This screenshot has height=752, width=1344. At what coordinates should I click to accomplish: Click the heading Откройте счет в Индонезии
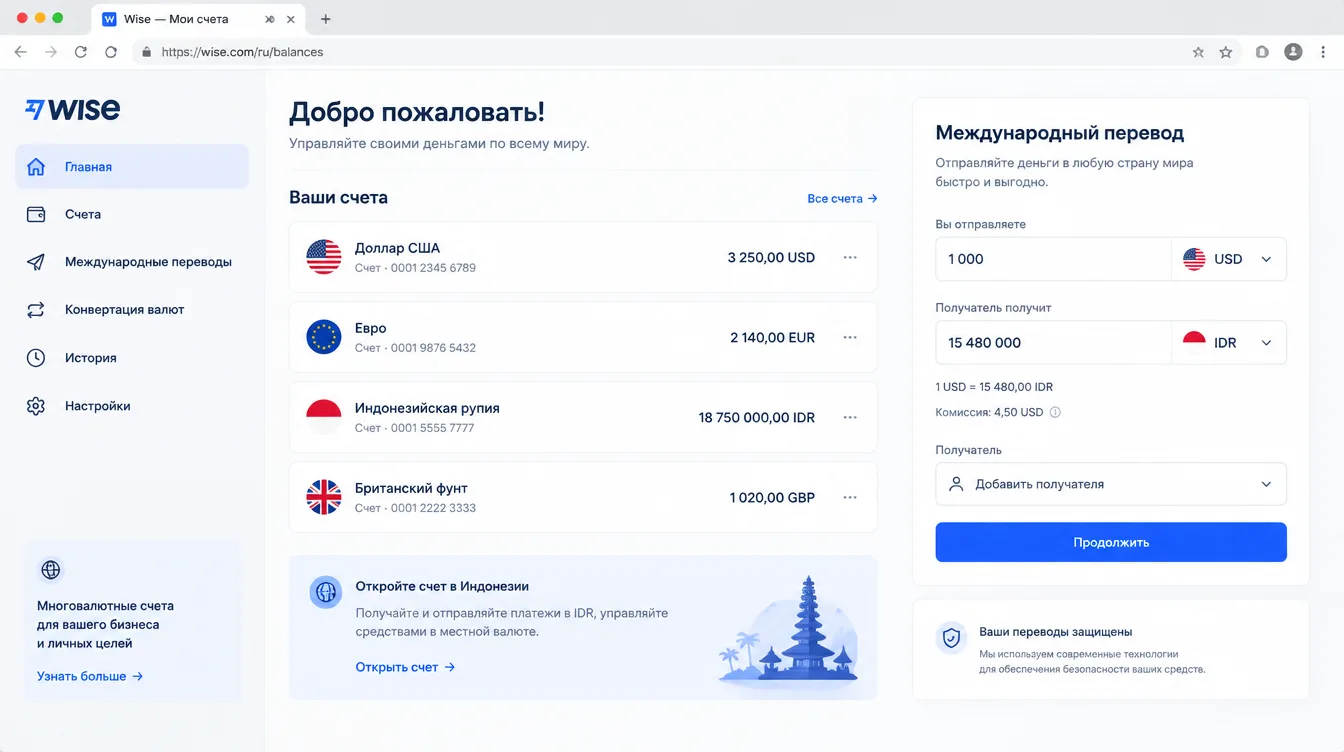click(x=442, y=586)
